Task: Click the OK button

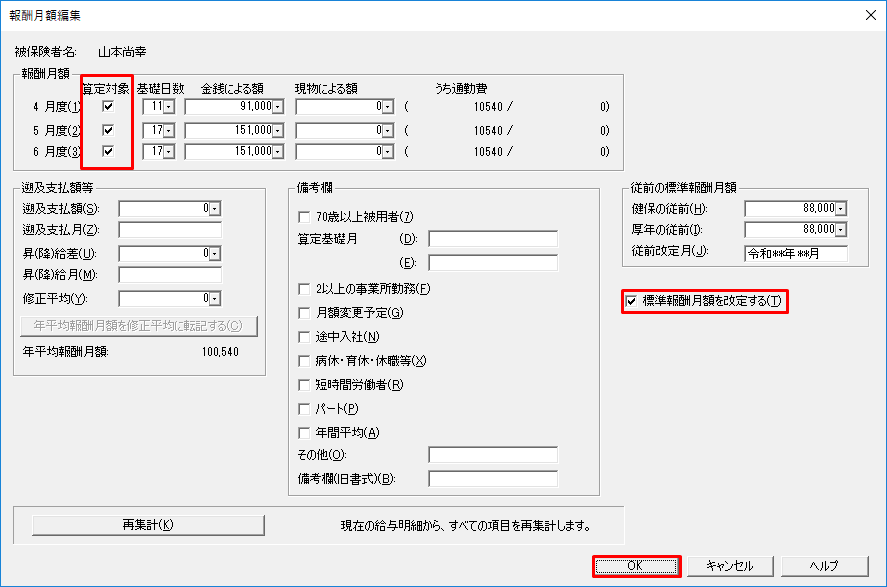Action: pos(636,566)
